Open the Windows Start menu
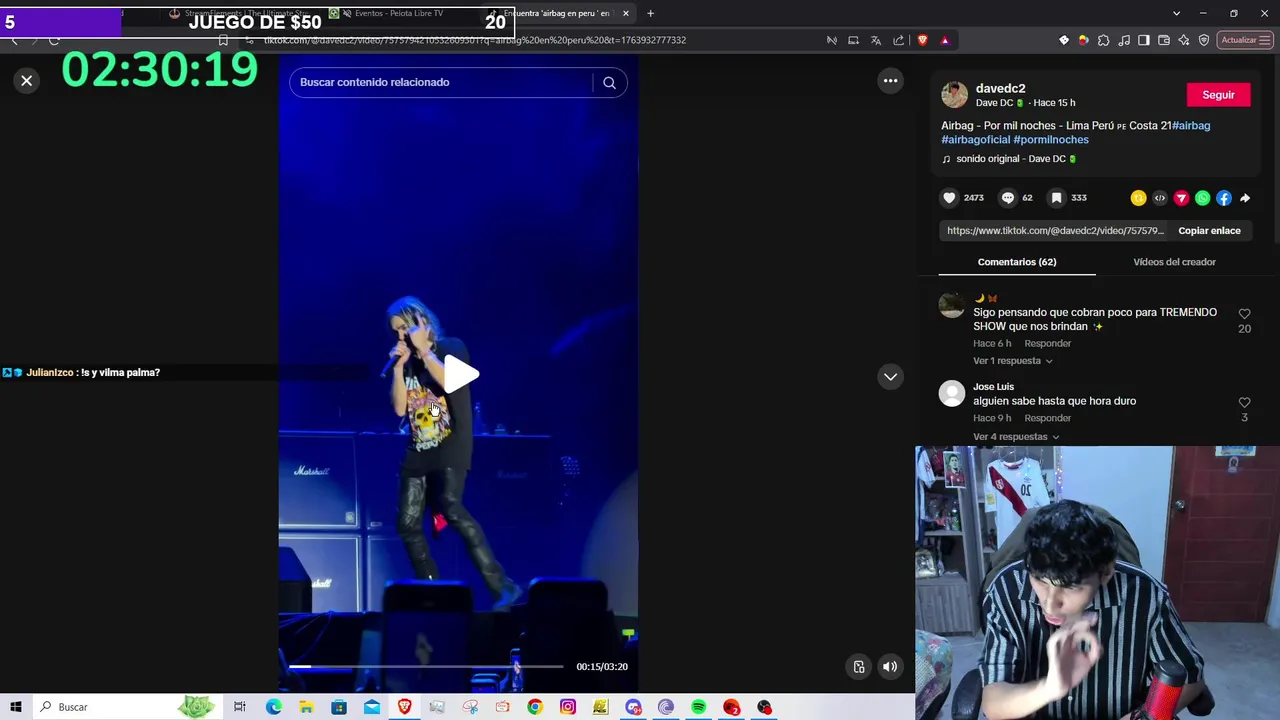This screenshot has height=720, width=1280. (16, 707)
